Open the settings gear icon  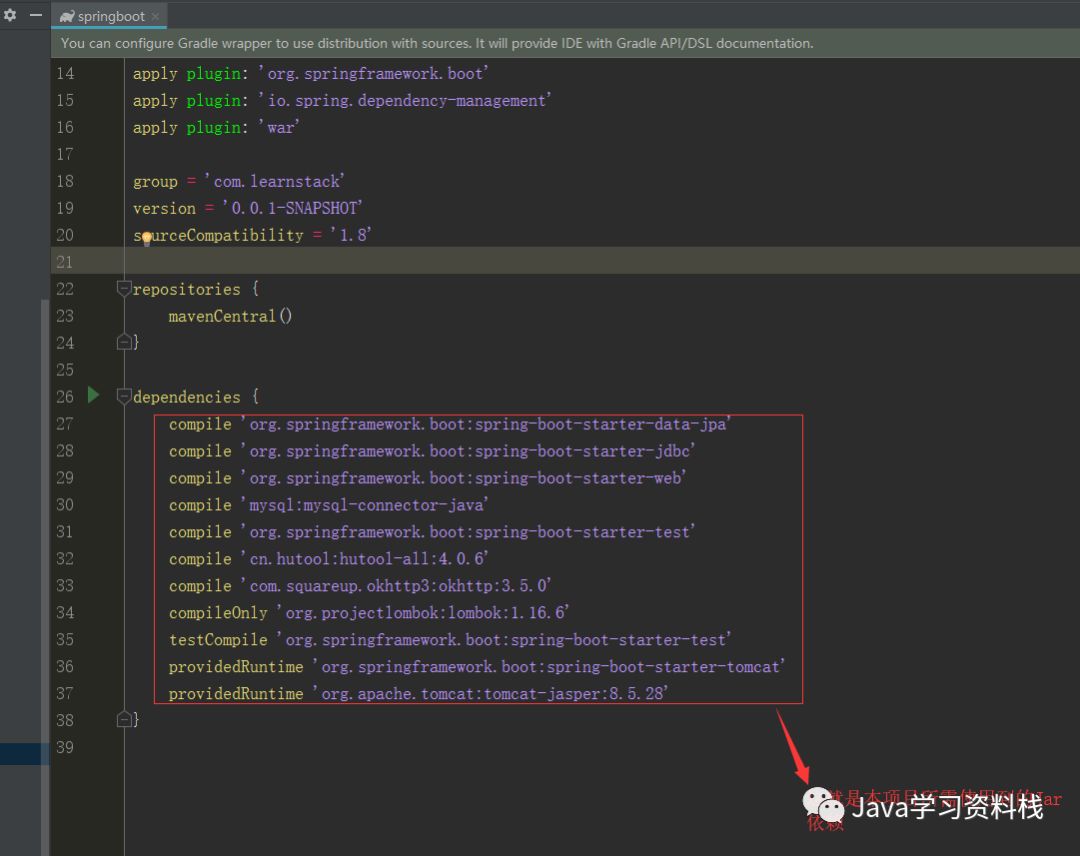point(10,14)
